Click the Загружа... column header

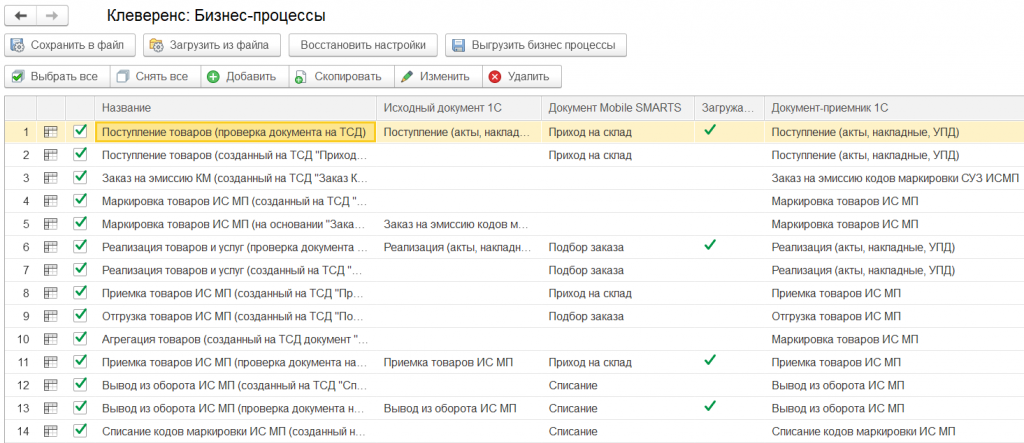click(729, 108)
